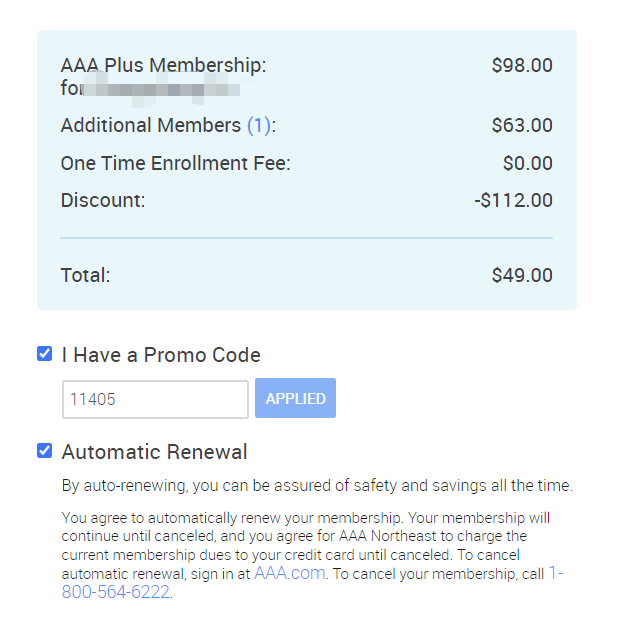Click the 'By auto-renewing' description sentence
The width and height of the screenshot is (638, 637).
click(x=317, y=486)
